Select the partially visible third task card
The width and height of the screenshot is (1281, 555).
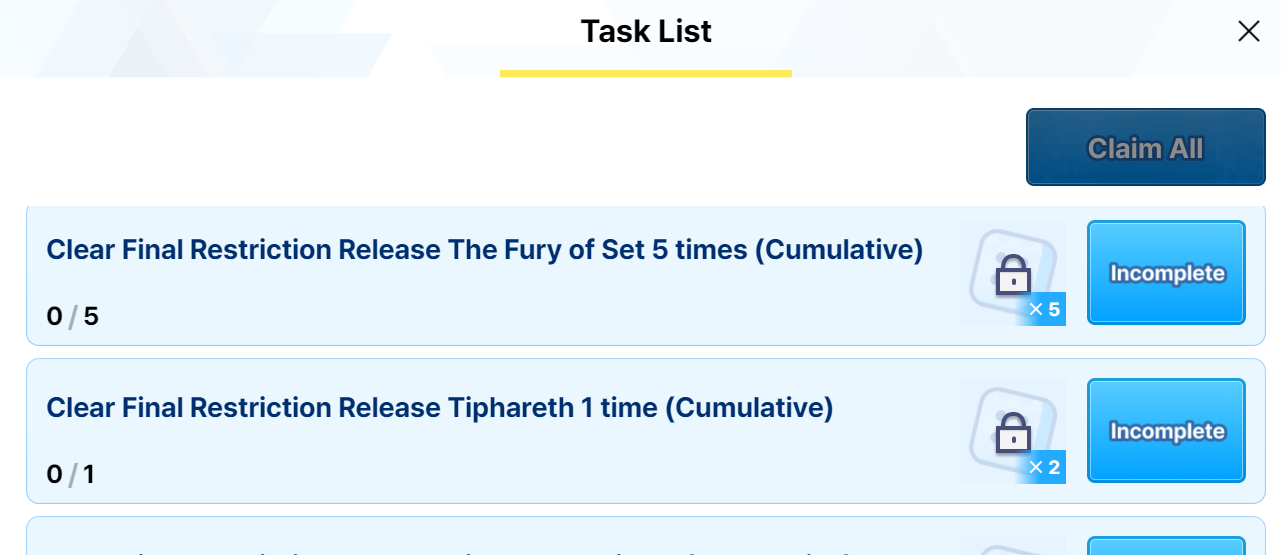[x=646, y=536]
